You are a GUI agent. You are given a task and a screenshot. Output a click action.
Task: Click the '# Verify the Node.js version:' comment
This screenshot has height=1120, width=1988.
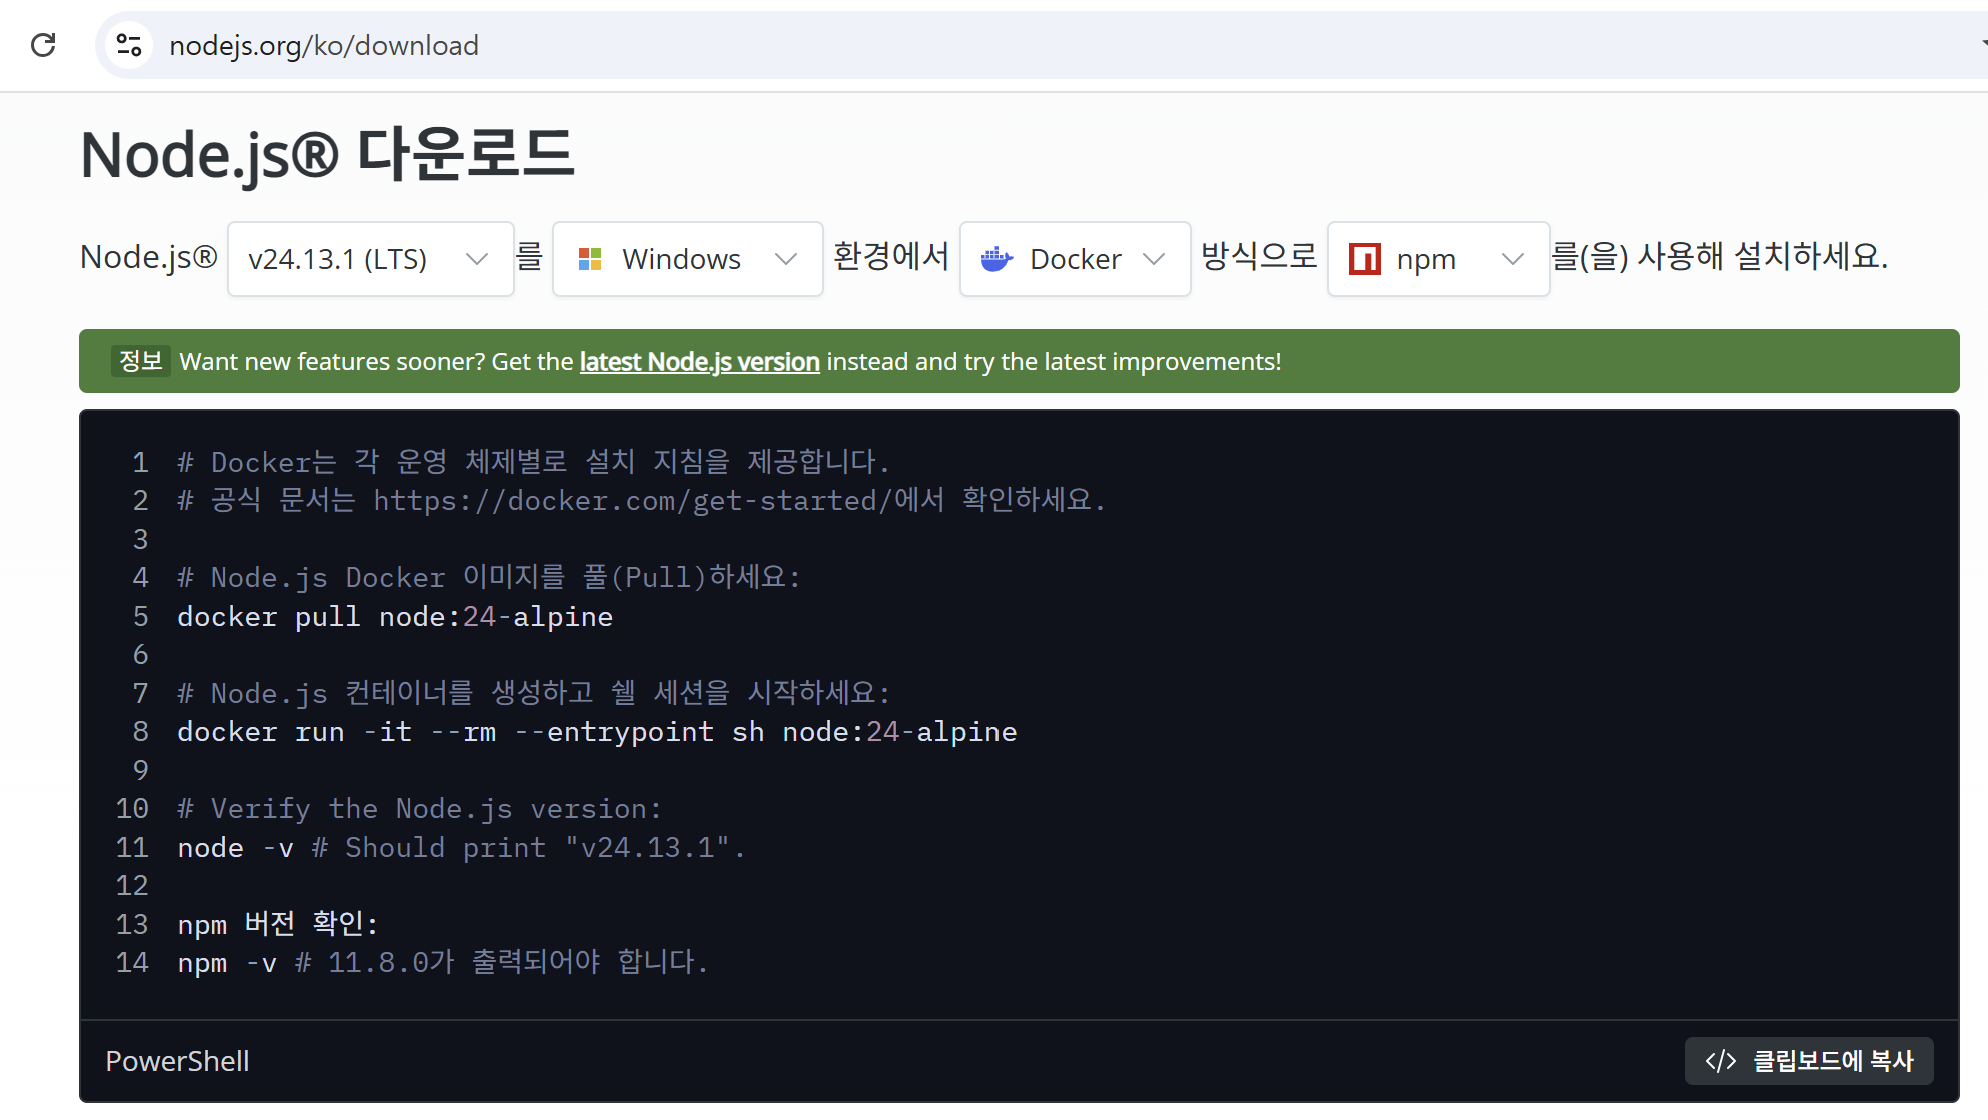[419, 809]
